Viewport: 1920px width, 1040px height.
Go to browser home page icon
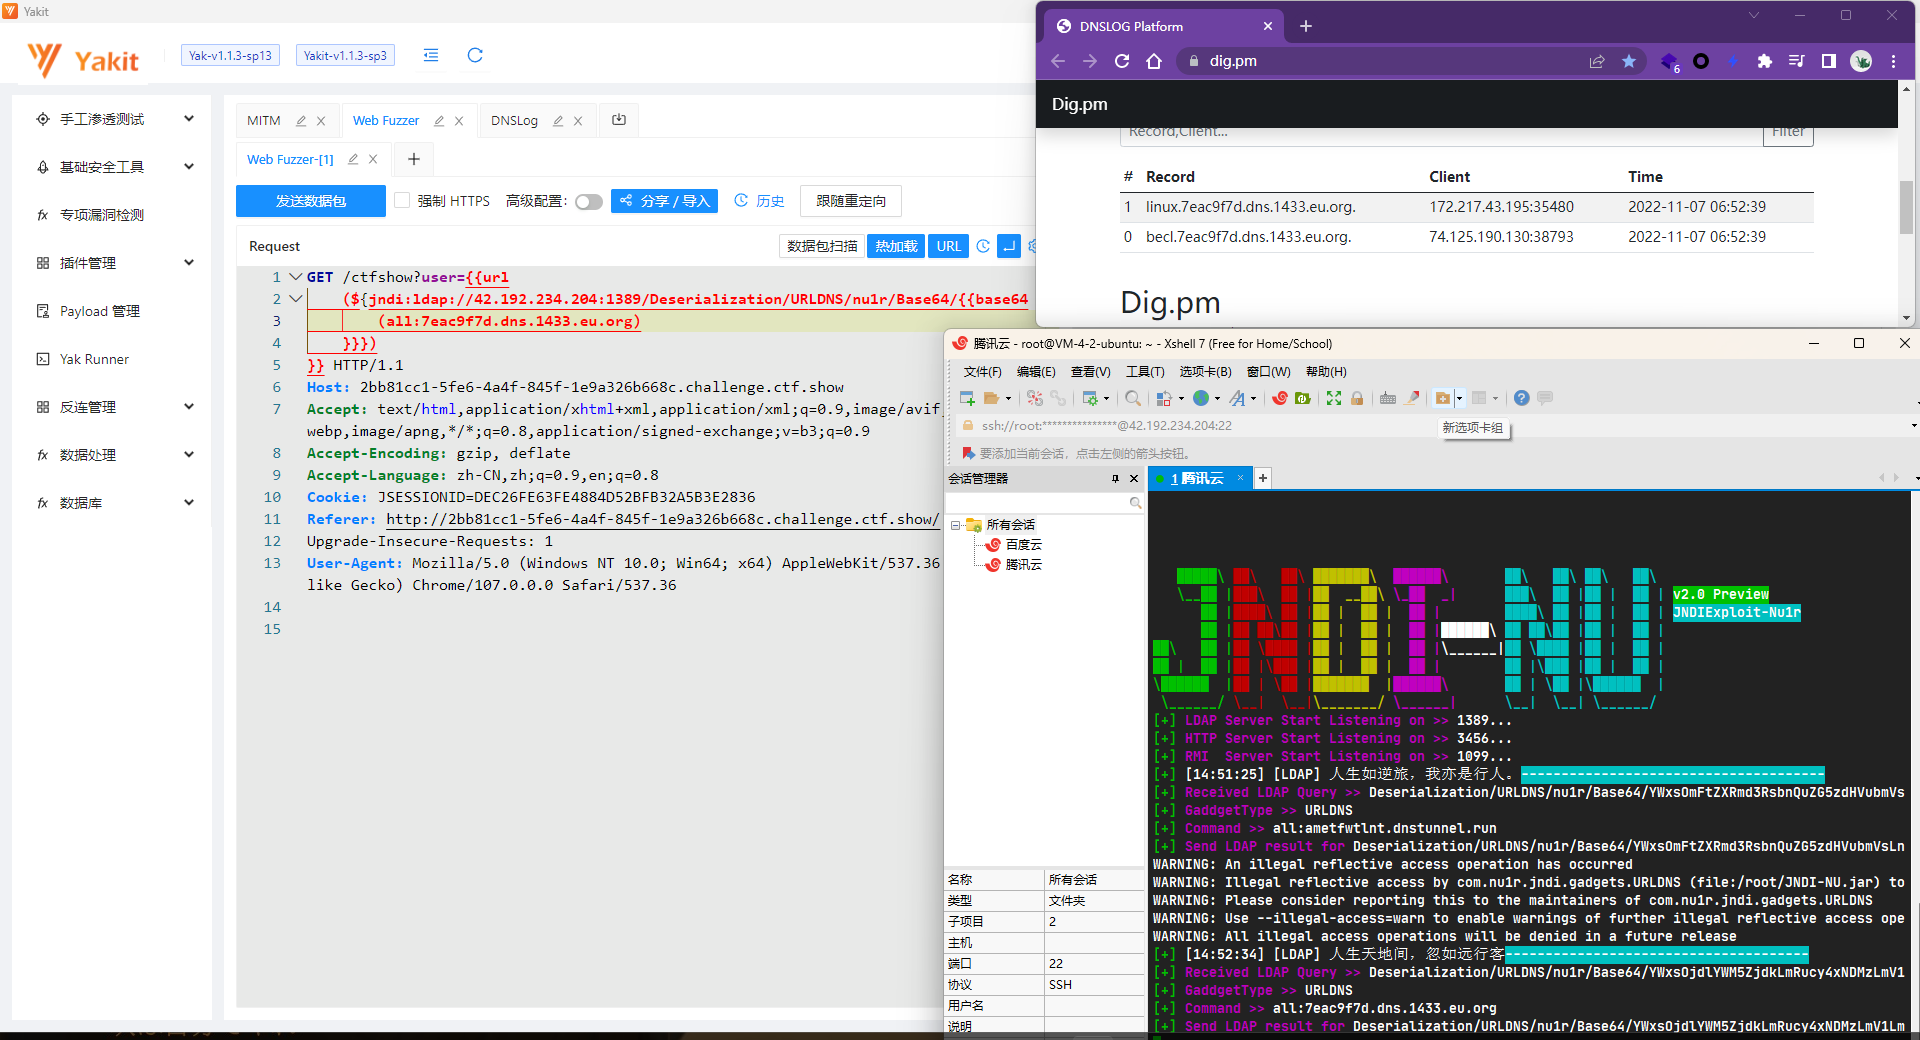pyautogui.click(x=1154, y=61)
